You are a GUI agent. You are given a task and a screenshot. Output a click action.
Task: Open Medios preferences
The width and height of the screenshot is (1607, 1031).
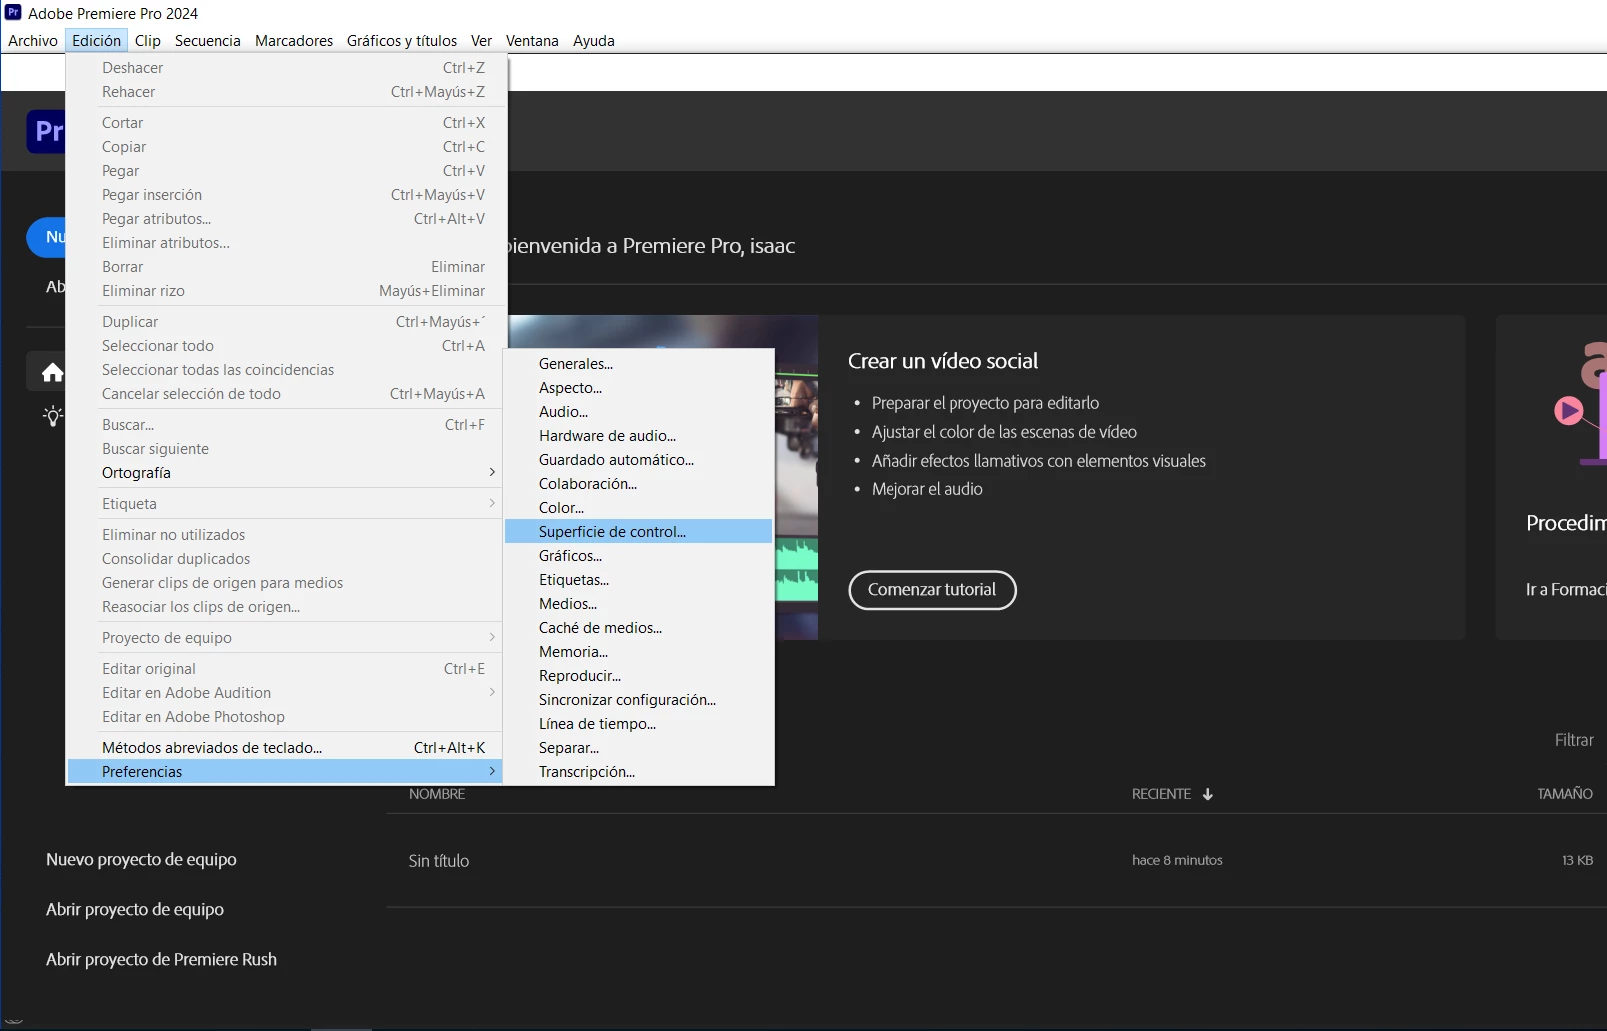click(x=639, y=604)
